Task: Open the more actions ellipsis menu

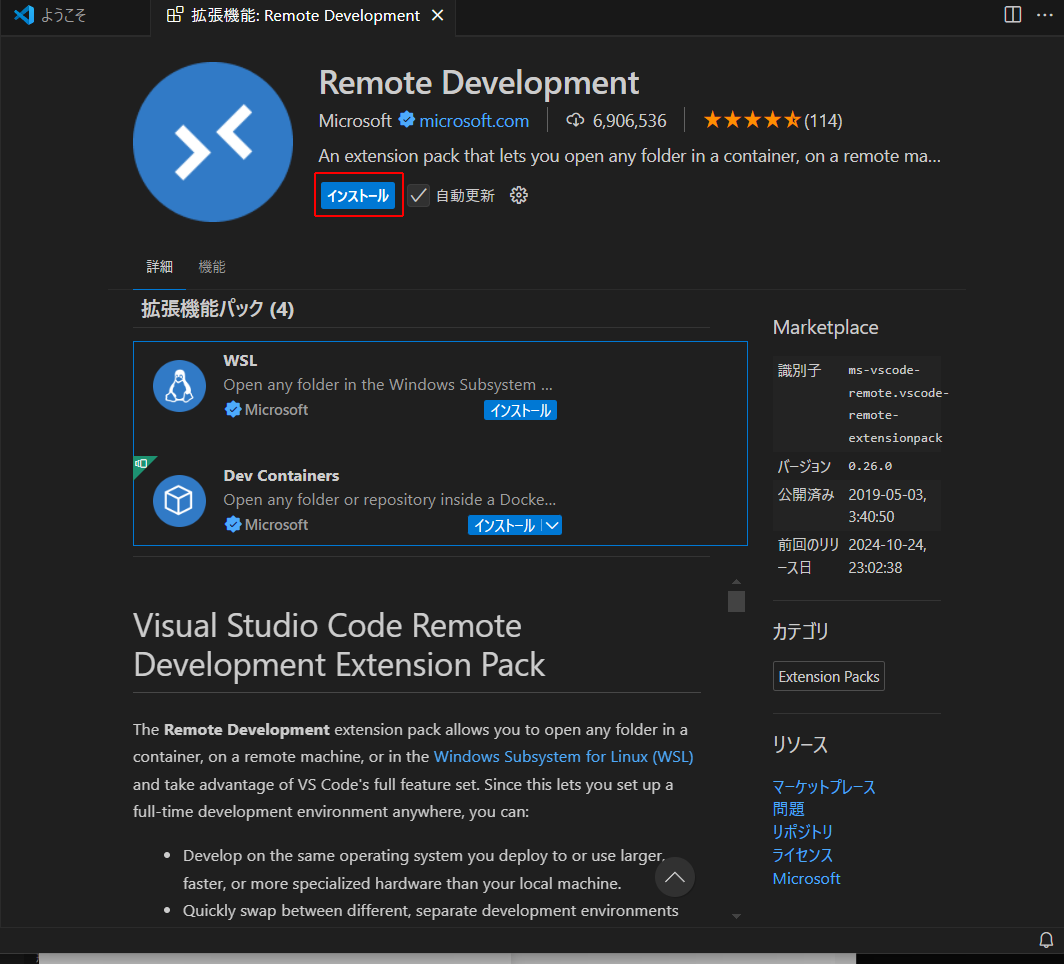Action: pyautogui.click(x=1045, y=14)
